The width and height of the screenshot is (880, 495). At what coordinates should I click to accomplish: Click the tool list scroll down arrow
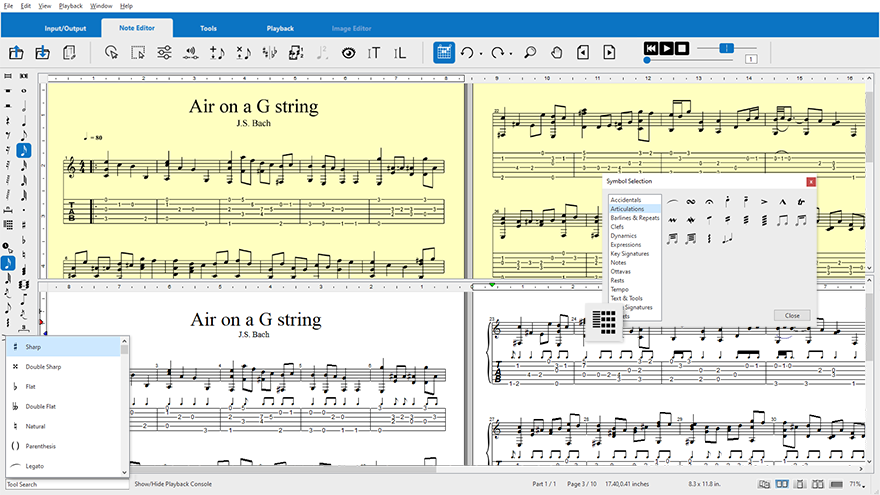pyautogui.click(x=125, y=473)
